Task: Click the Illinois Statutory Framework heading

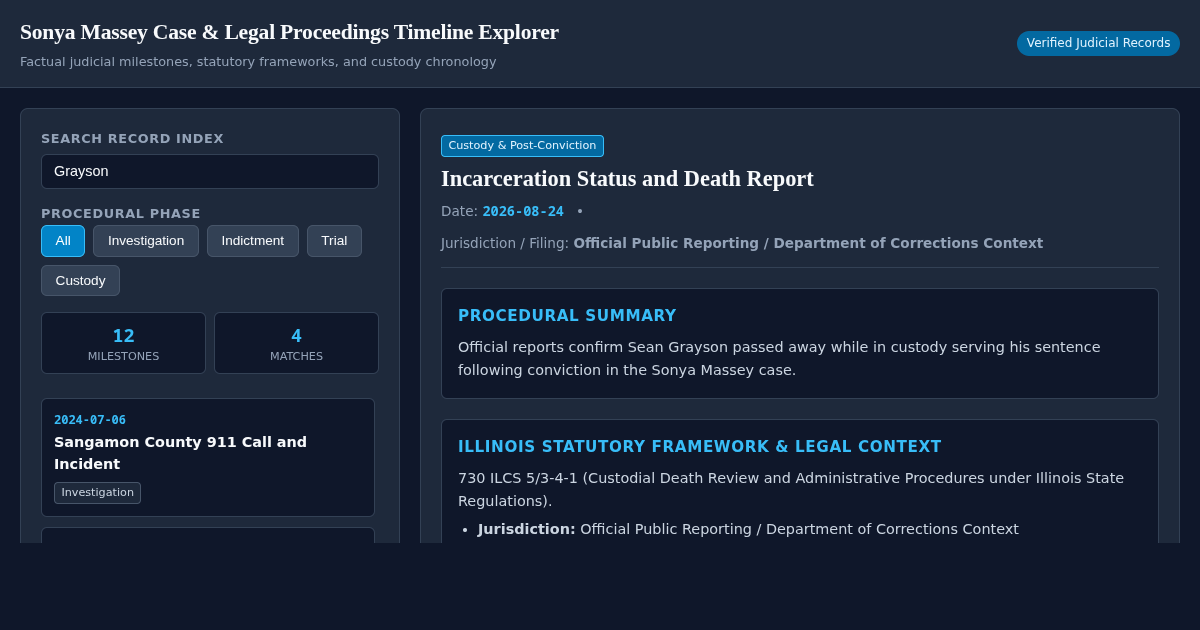Action: tap(700, 447)
